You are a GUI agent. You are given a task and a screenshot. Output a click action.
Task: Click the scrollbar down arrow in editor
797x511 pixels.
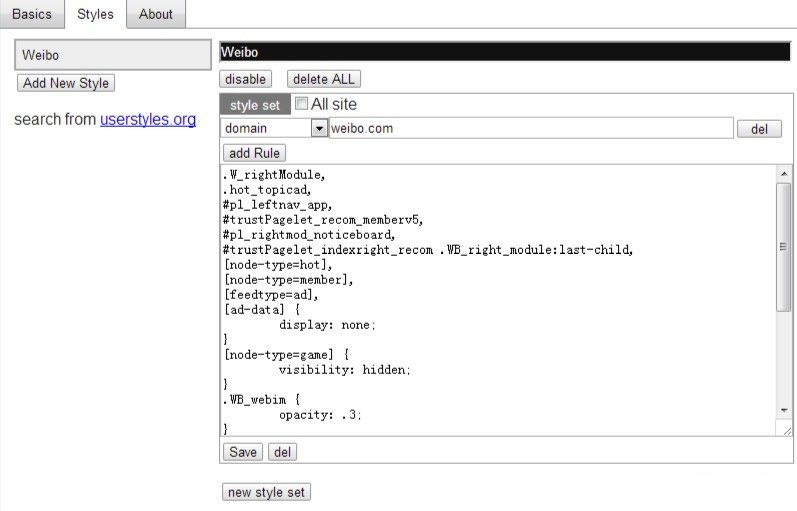tap(784, 410)
